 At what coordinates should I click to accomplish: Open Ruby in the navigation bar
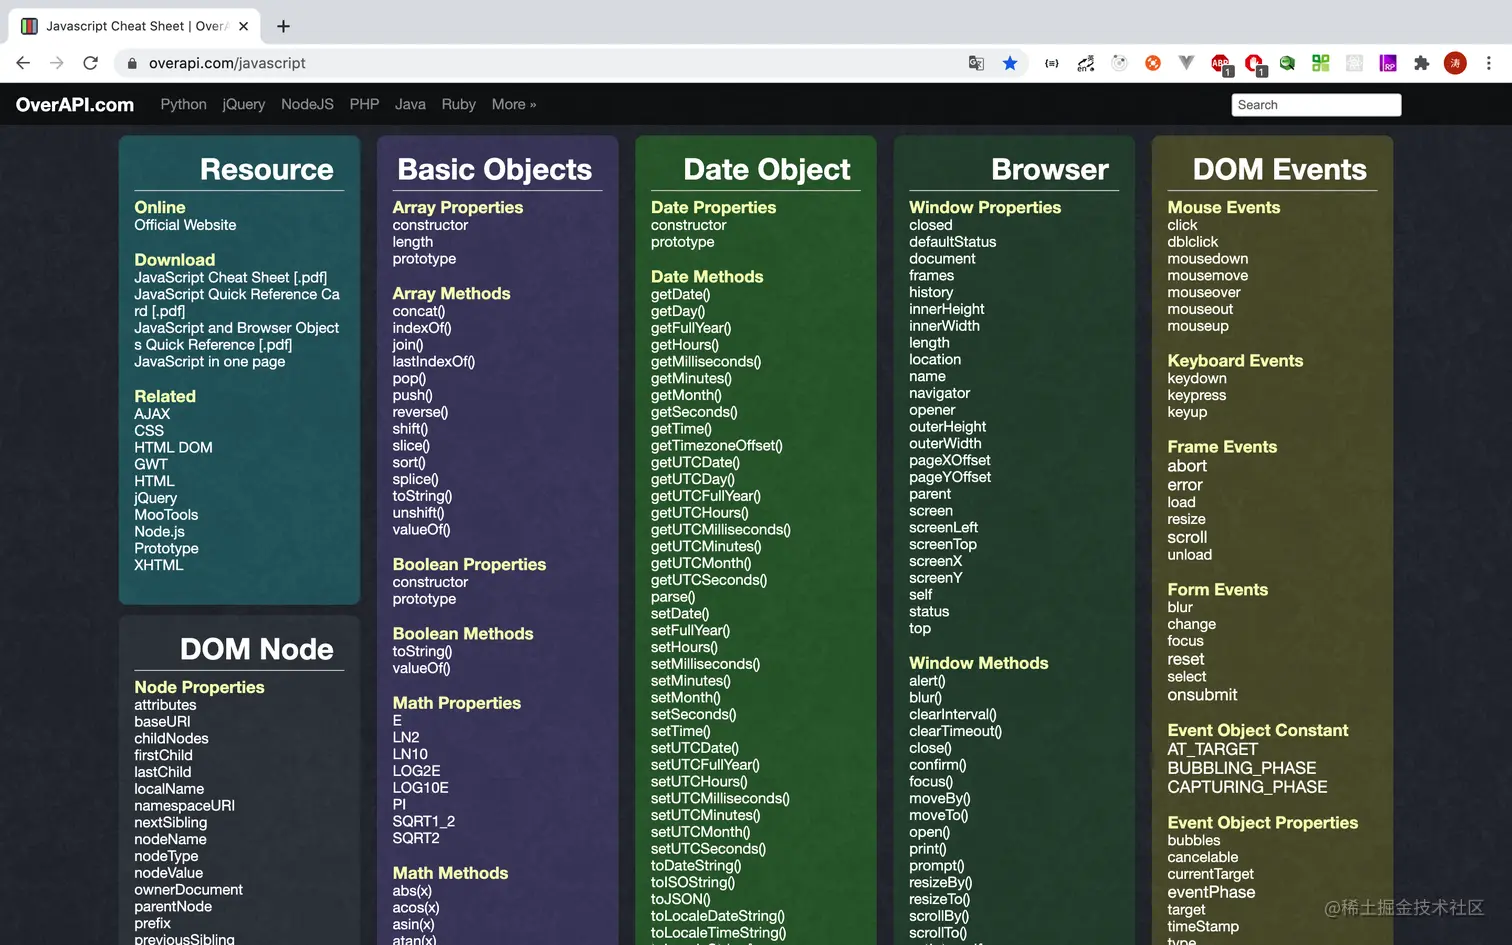click(x=459, y=104)
